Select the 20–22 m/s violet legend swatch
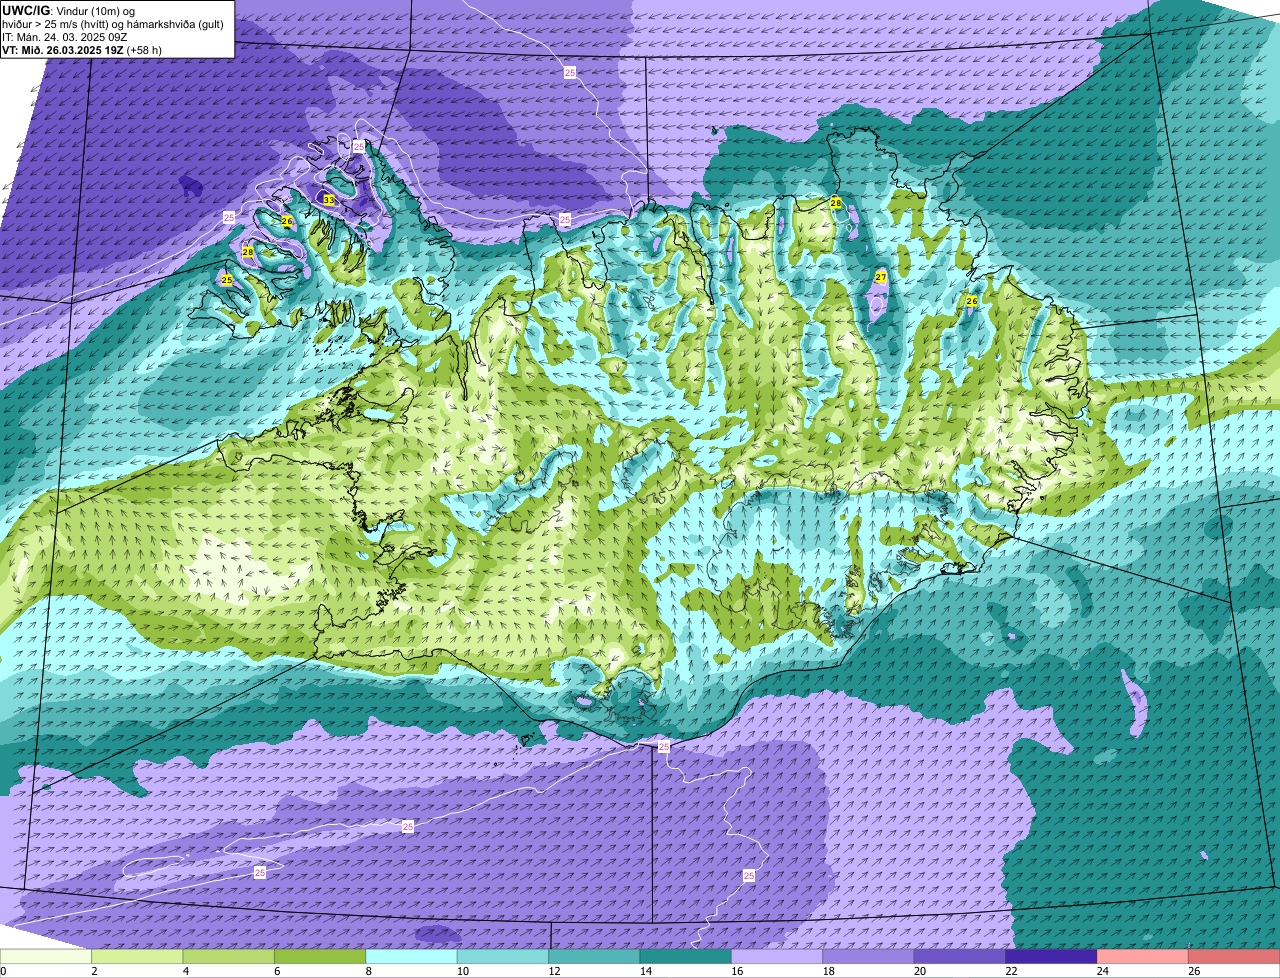Screen dimensions: 1280x978 tap(960, 956)
